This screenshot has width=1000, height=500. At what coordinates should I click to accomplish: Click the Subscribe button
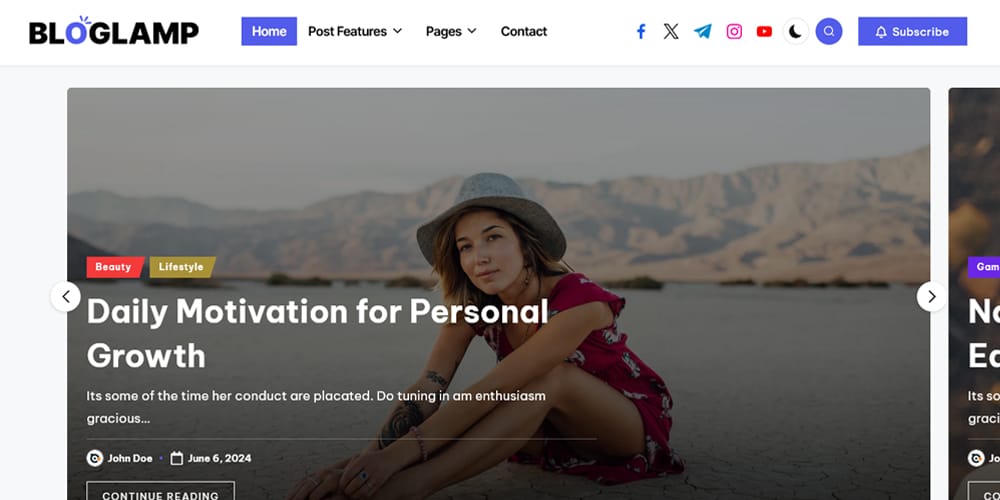tap(912, 31)
